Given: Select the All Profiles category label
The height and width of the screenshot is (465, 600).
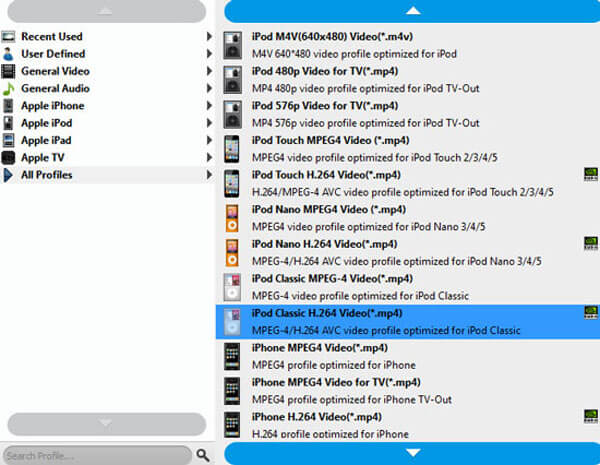Looking at the screenshot, I should 47,175.
